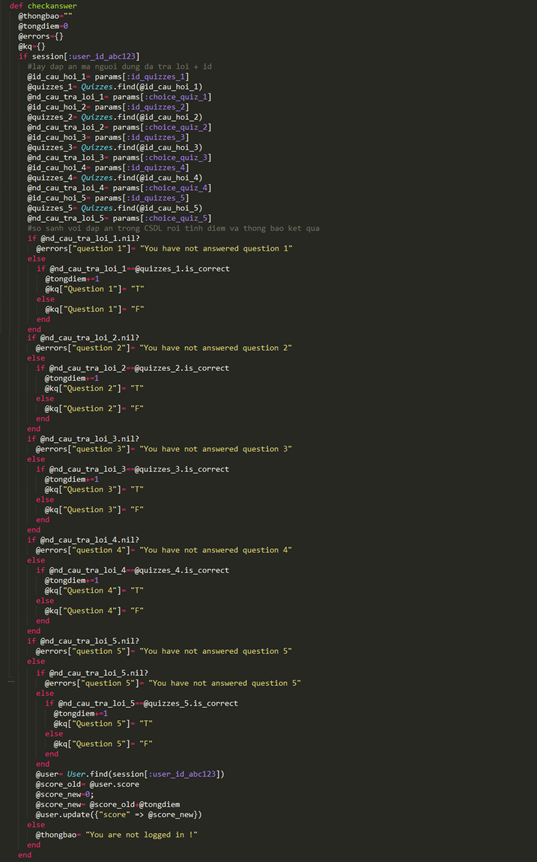The height and width of the screenshot is (862, 537).
Task: Click "Quizzes.find(@id_cau_hoi_2)" call
Action: click(142, 117)
